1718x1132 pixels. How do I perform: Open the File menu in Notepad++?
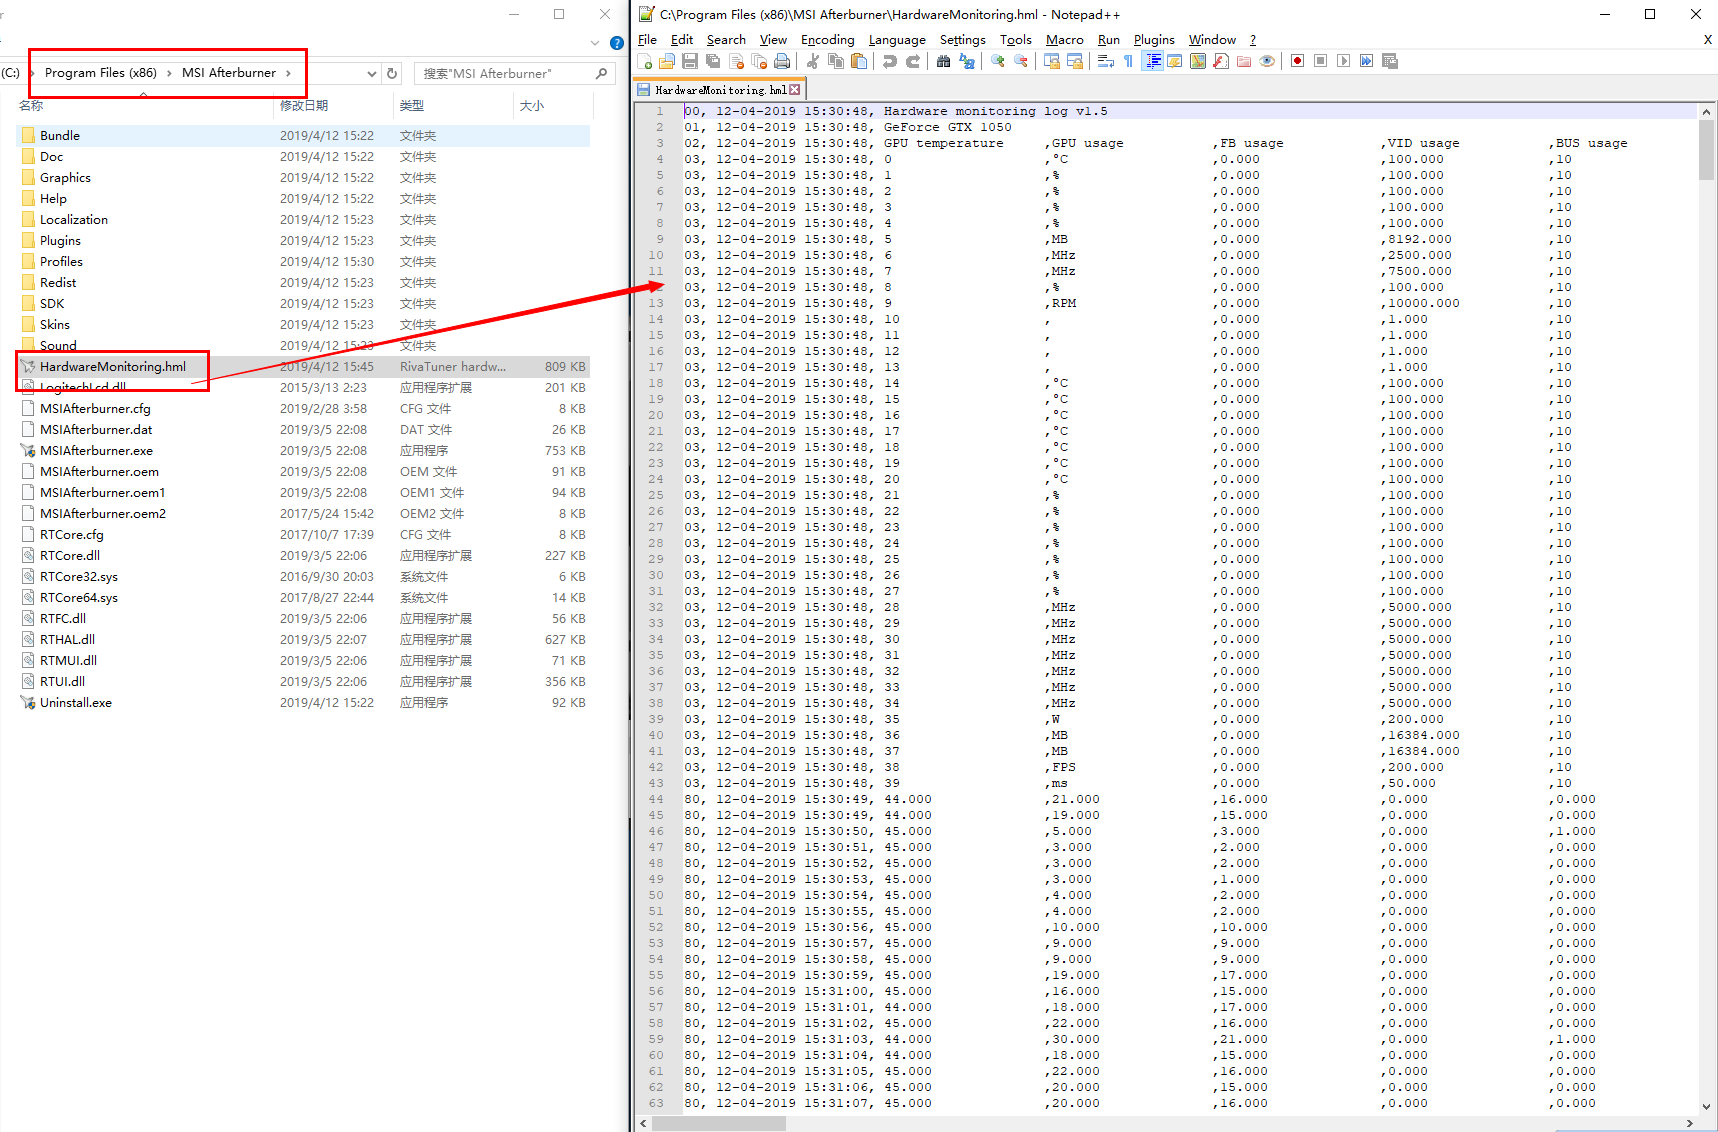[647, 40]
